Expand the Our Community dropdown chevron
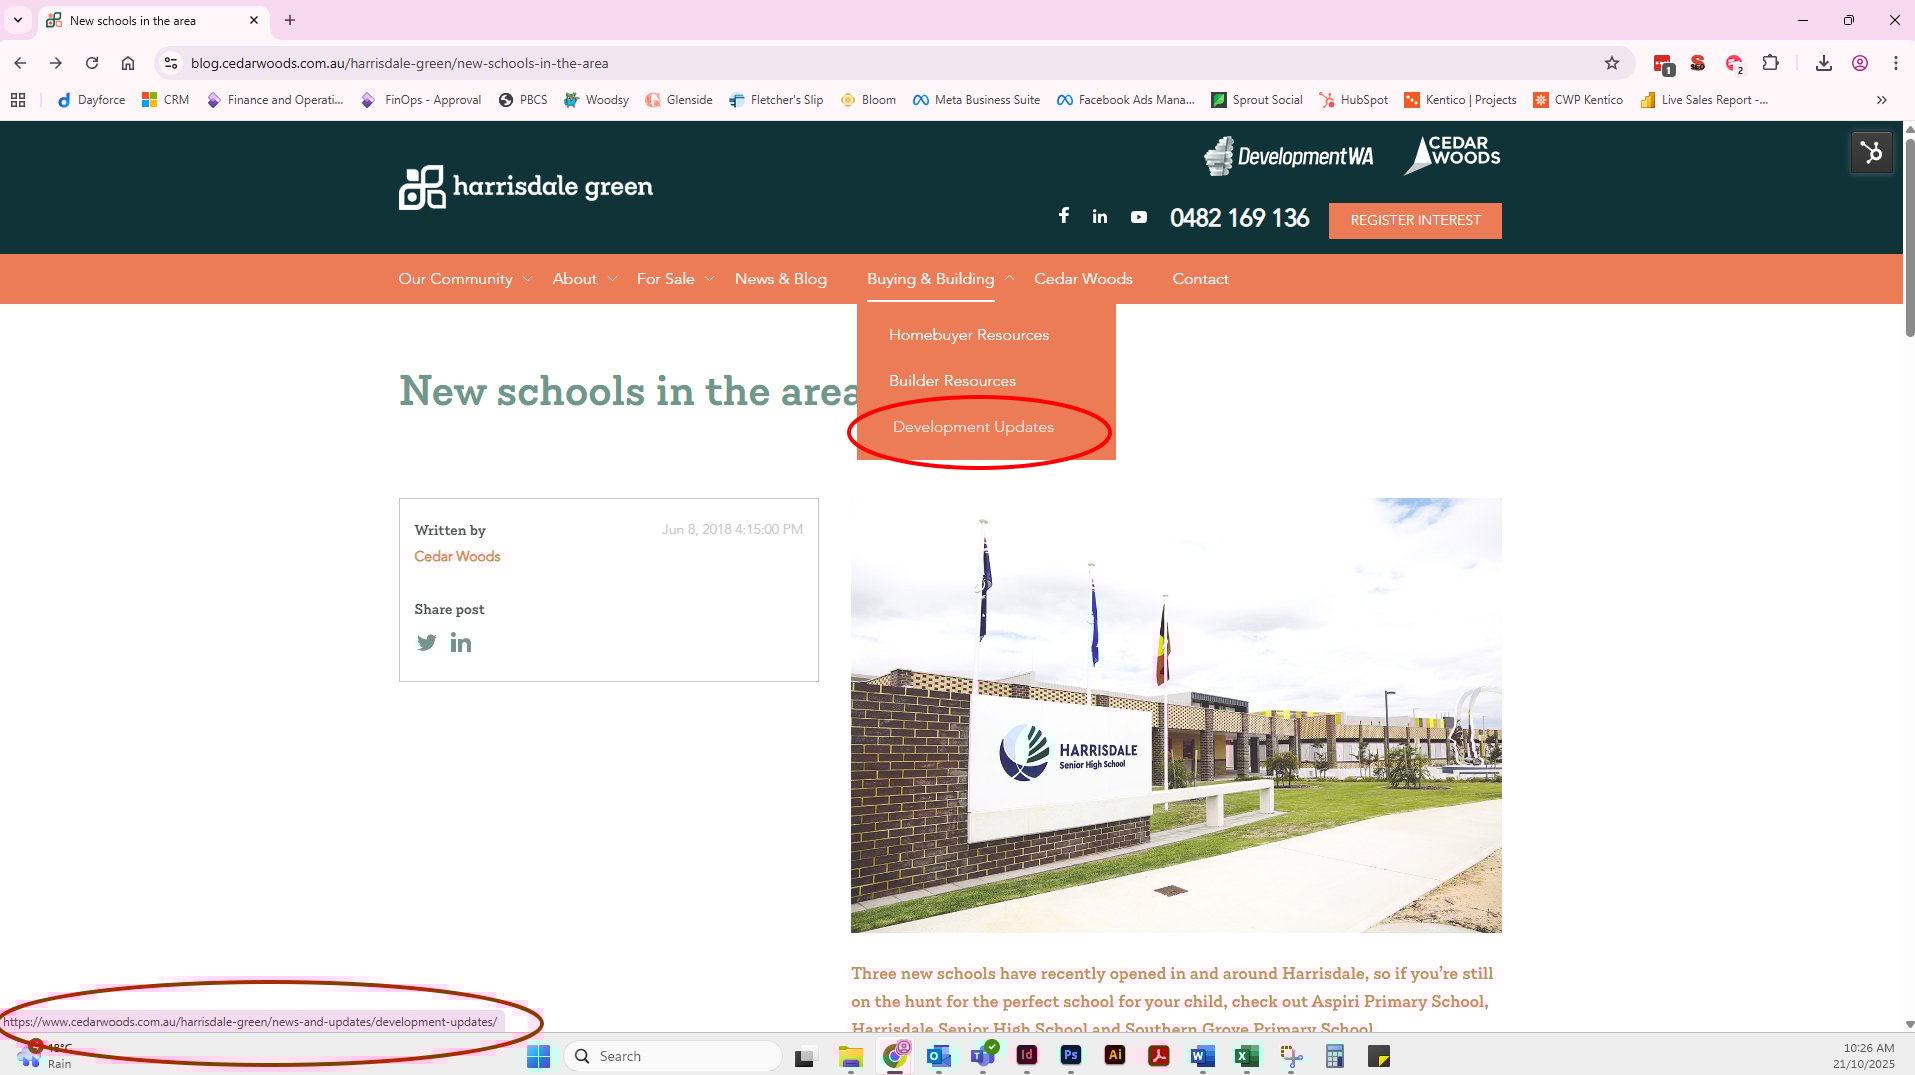1915x1075 pixels. pyautogui.click(x=527, y=279)
